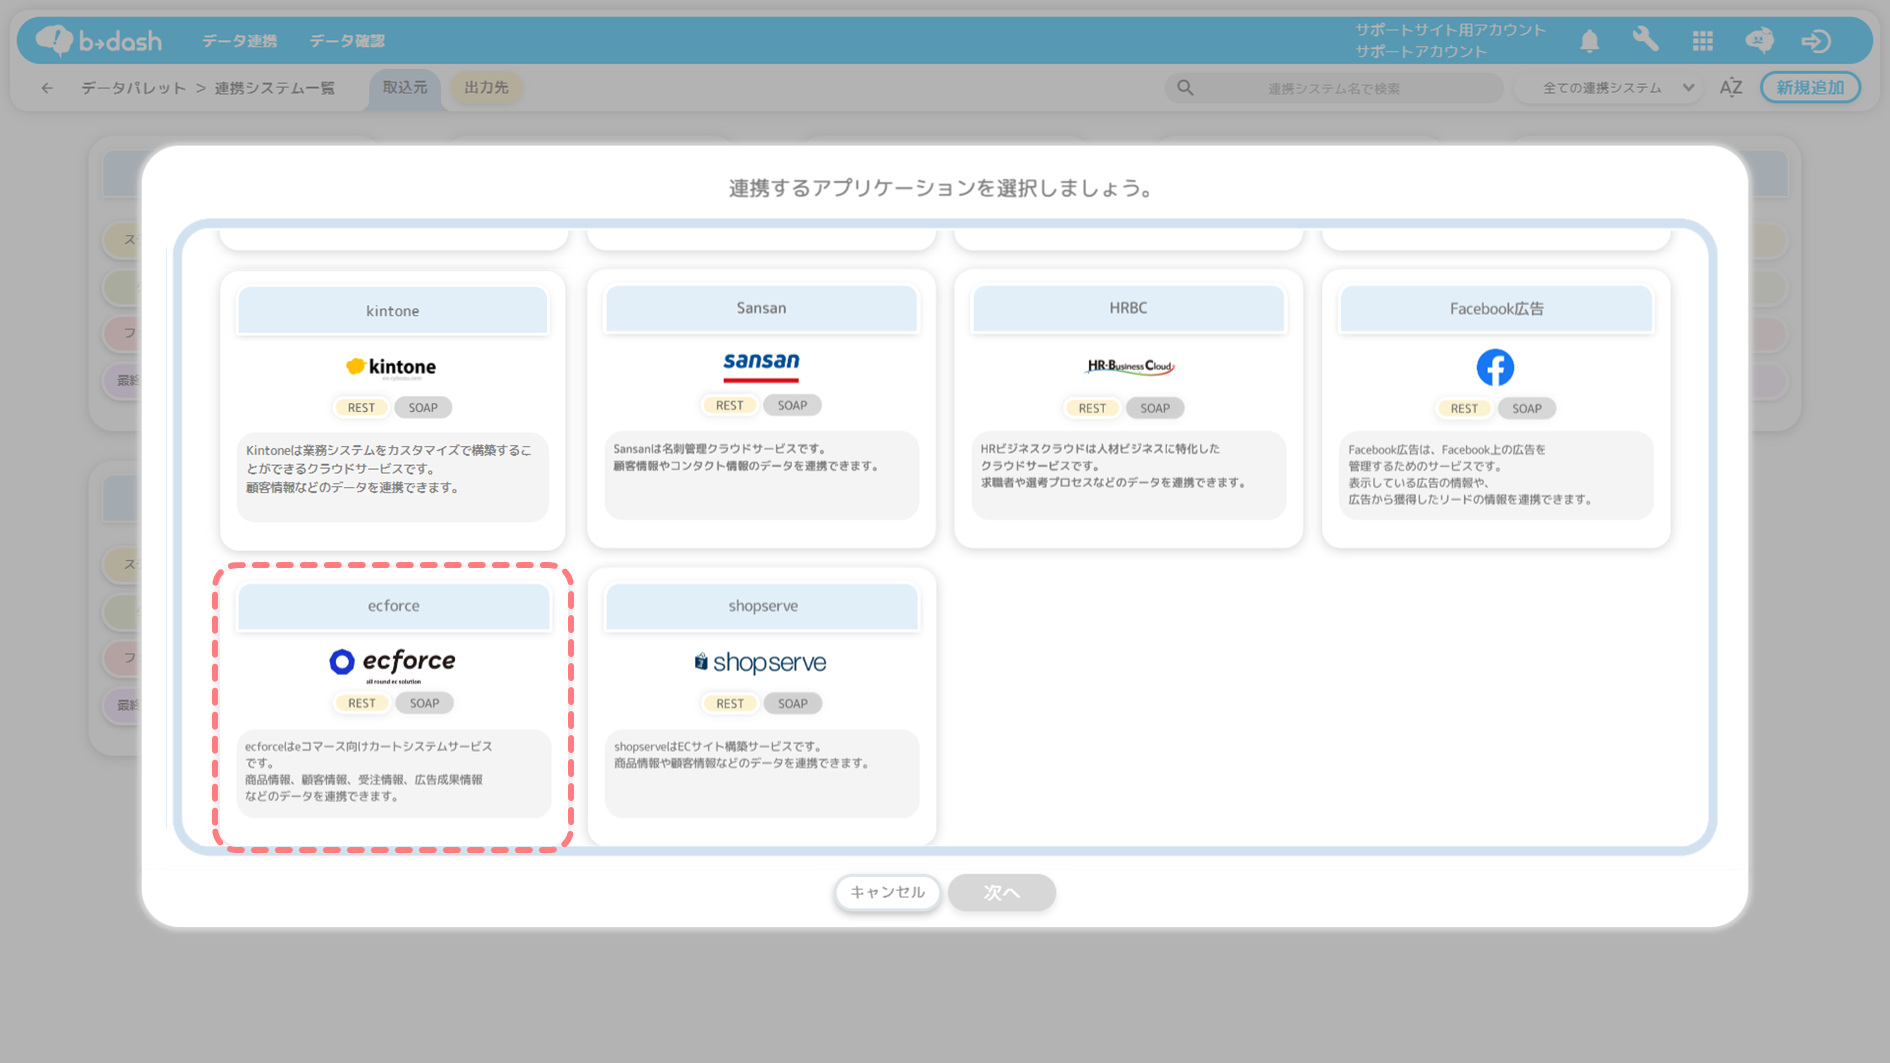Select REST on the Sansan card
The height and width of the screenshot is (1063, 1890).
[729, 405]
